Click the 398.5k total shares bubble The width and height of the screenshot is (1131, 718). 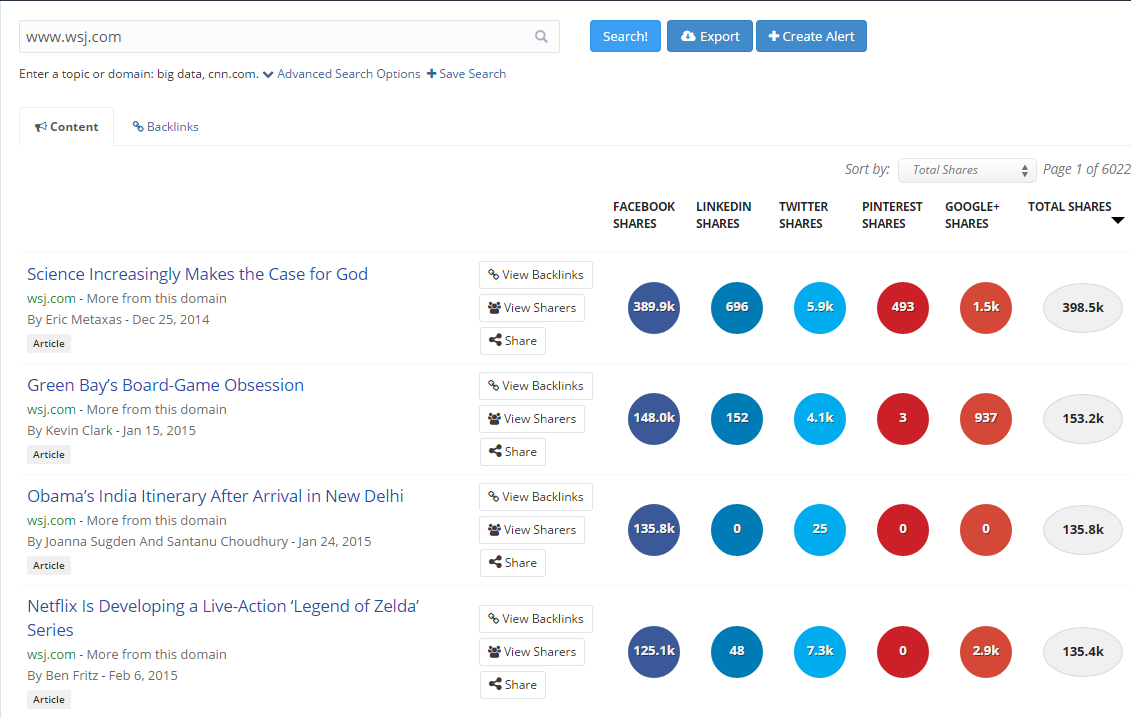(1083, 308)
